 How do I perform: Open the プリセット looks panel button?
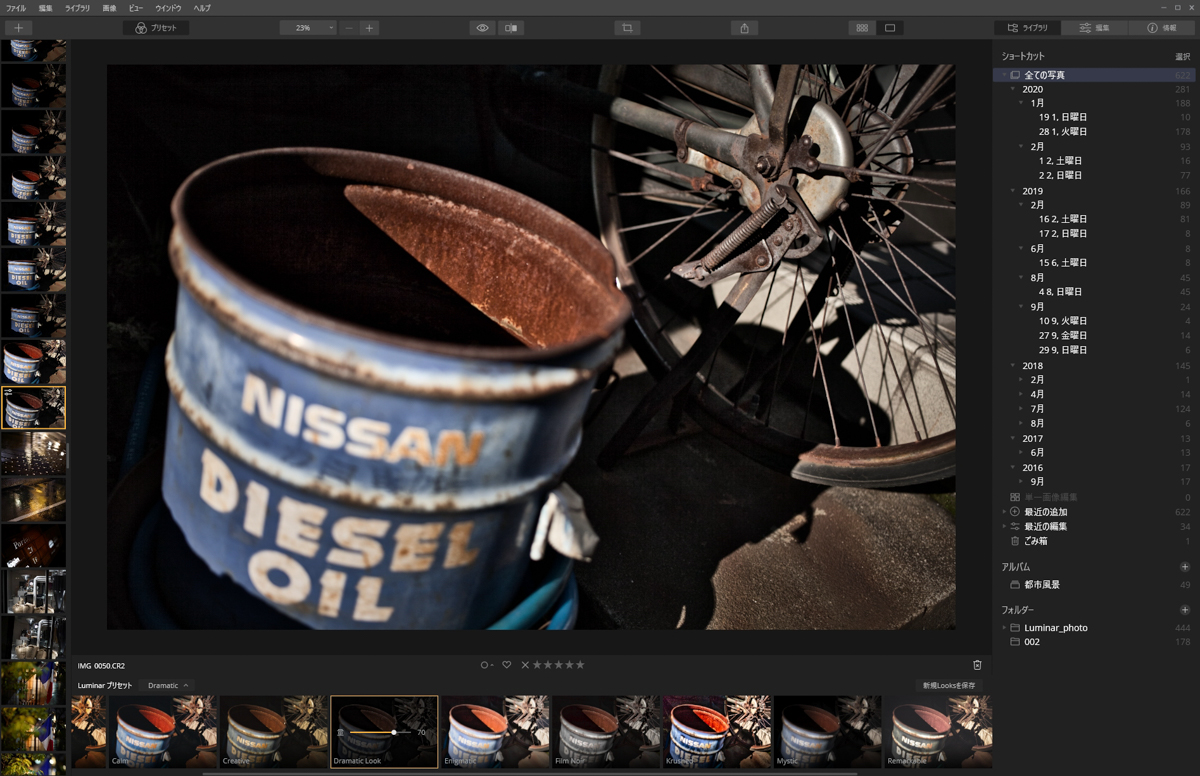pos(156,28)
